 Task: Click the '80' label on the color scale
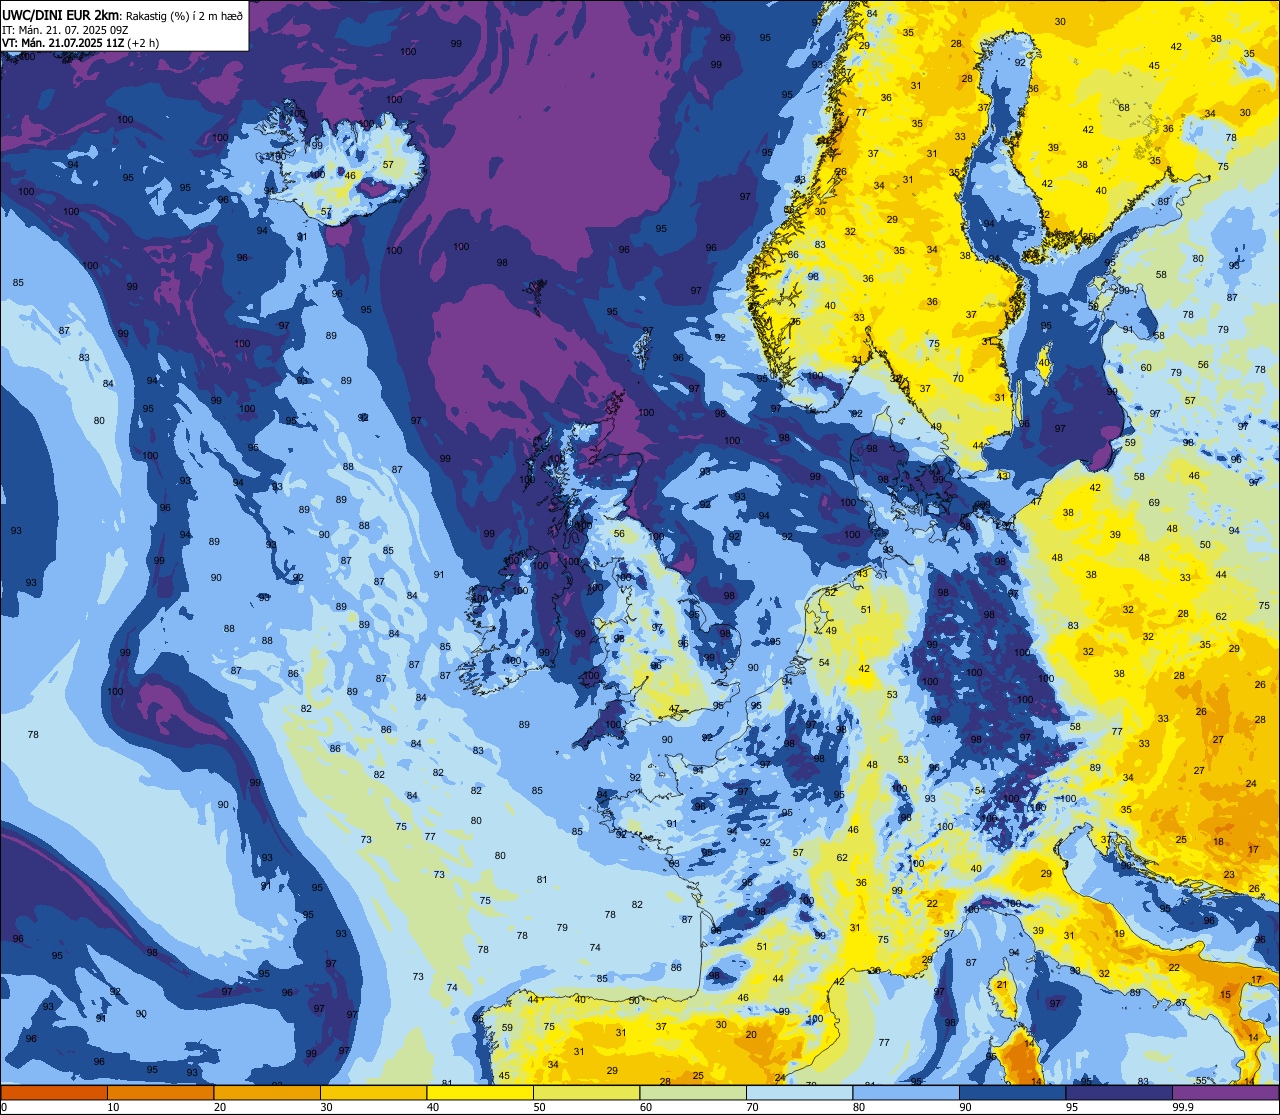[x=859, y=1107]
